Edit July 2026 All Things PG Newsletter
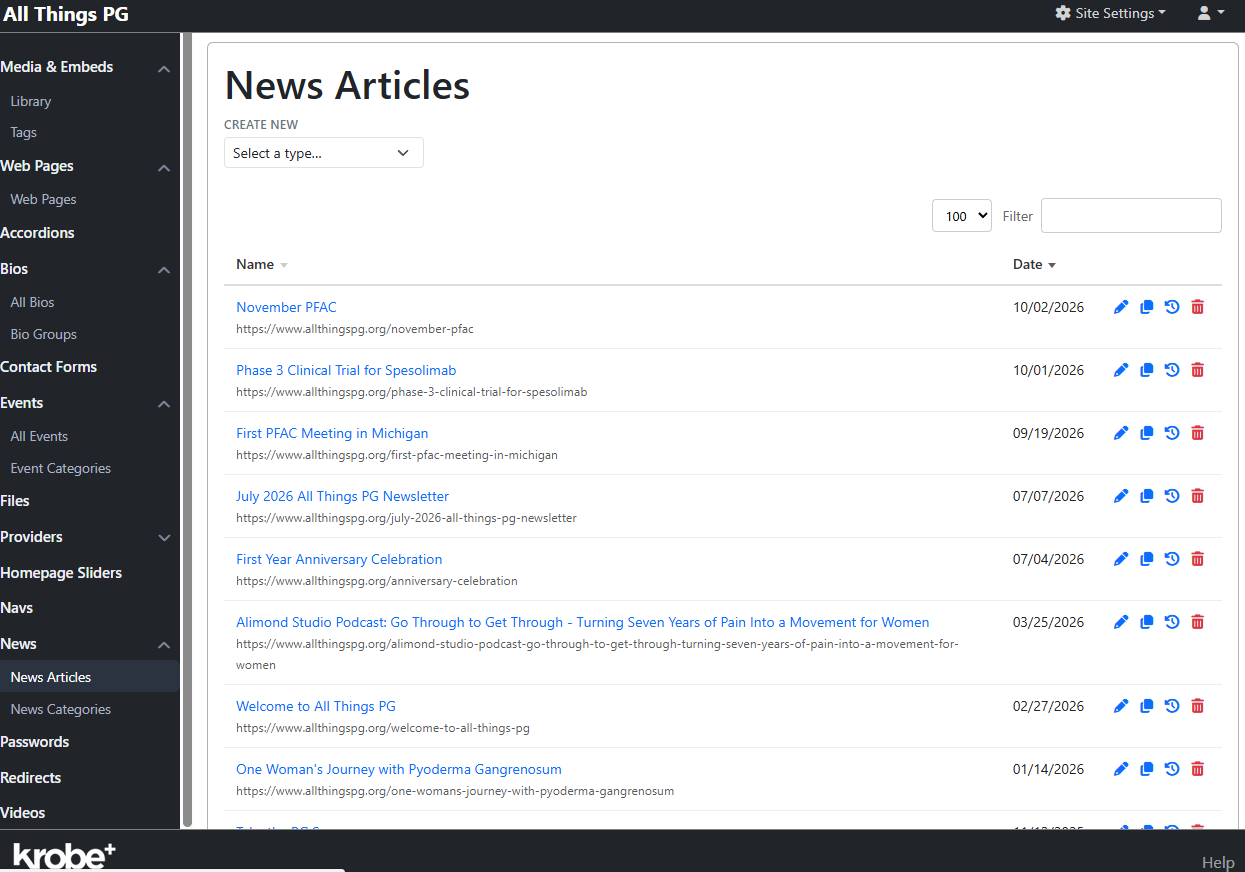This screenshot has height=872, width=1245. [x=1121, y=496]
